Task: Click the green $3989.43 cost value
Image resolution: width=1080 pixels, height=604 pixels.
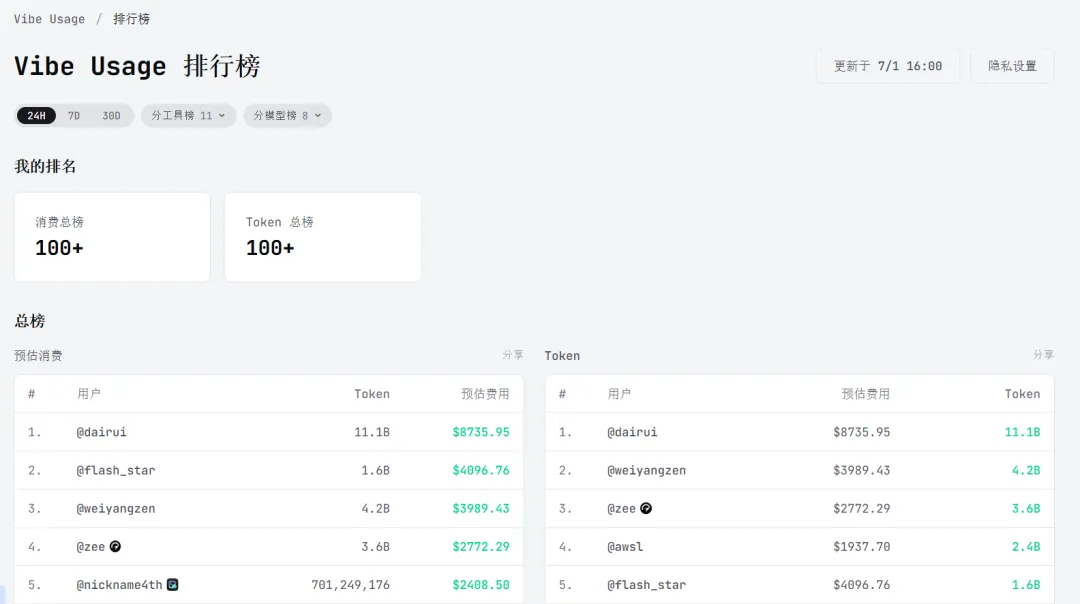Action: (481, 509)
